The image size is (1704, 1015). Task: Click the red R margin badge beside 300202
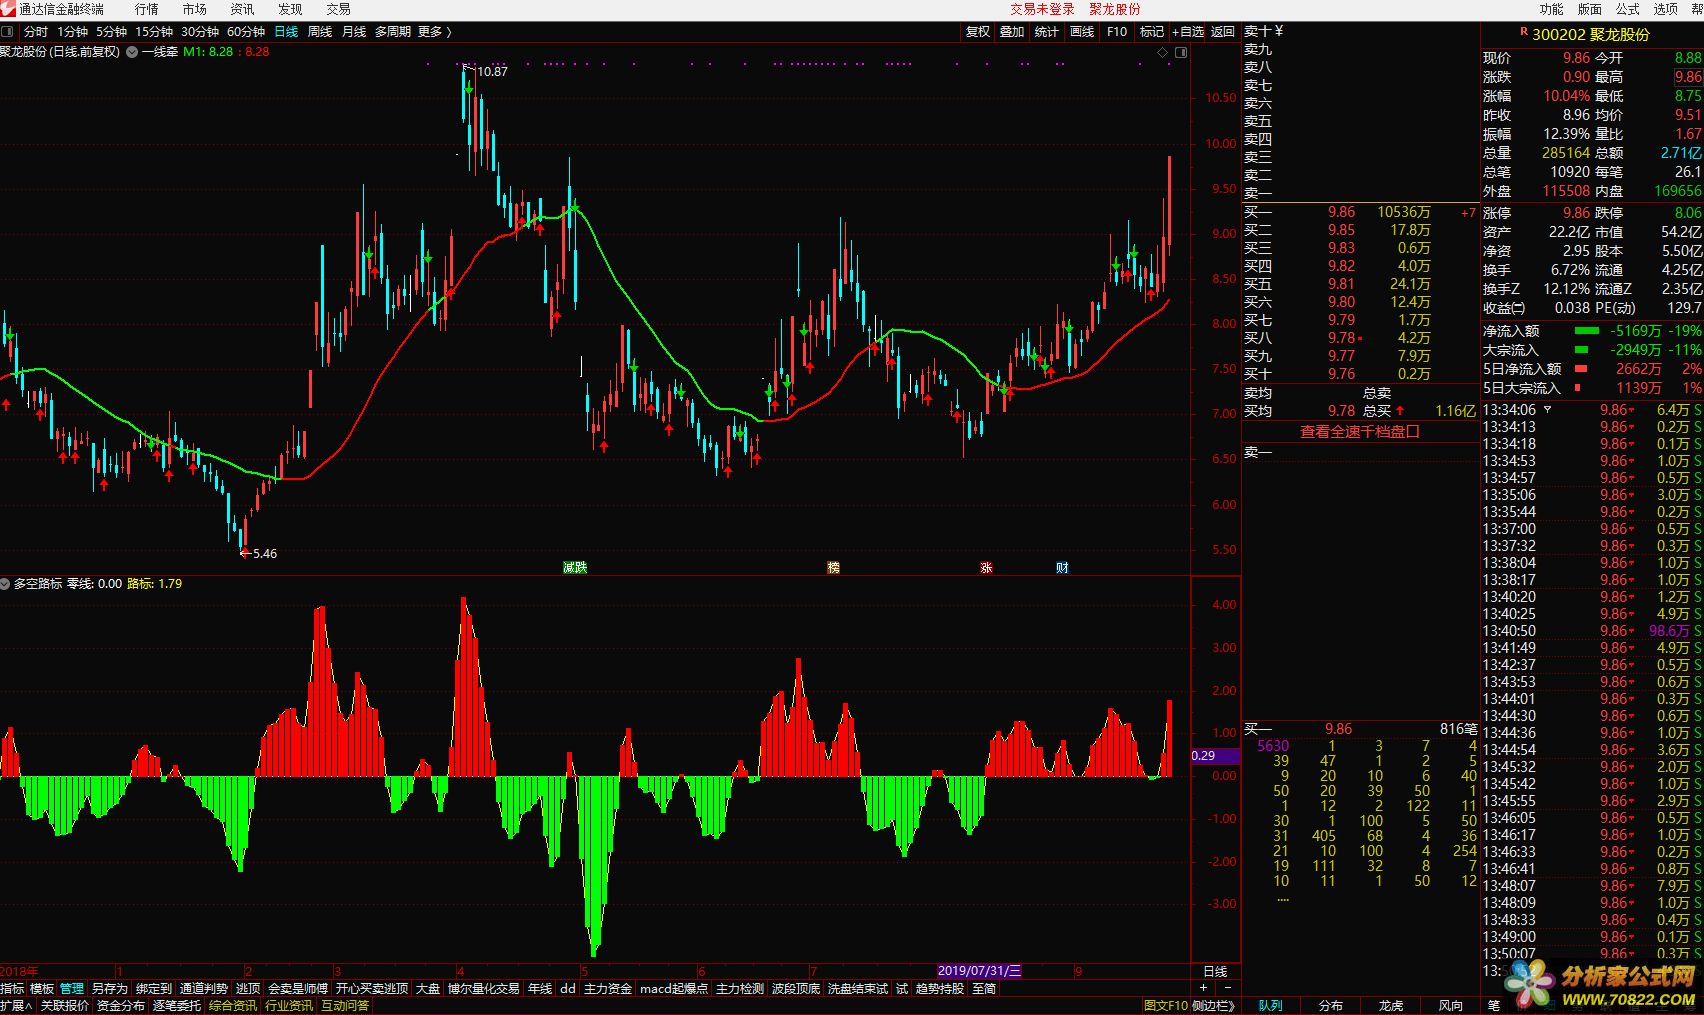[x=1523, y=32]
